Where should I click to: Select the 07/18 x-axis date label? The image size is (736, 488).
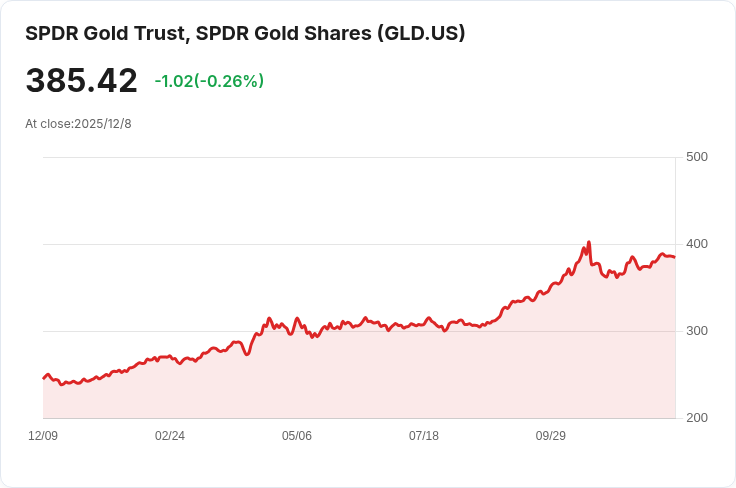424,436
